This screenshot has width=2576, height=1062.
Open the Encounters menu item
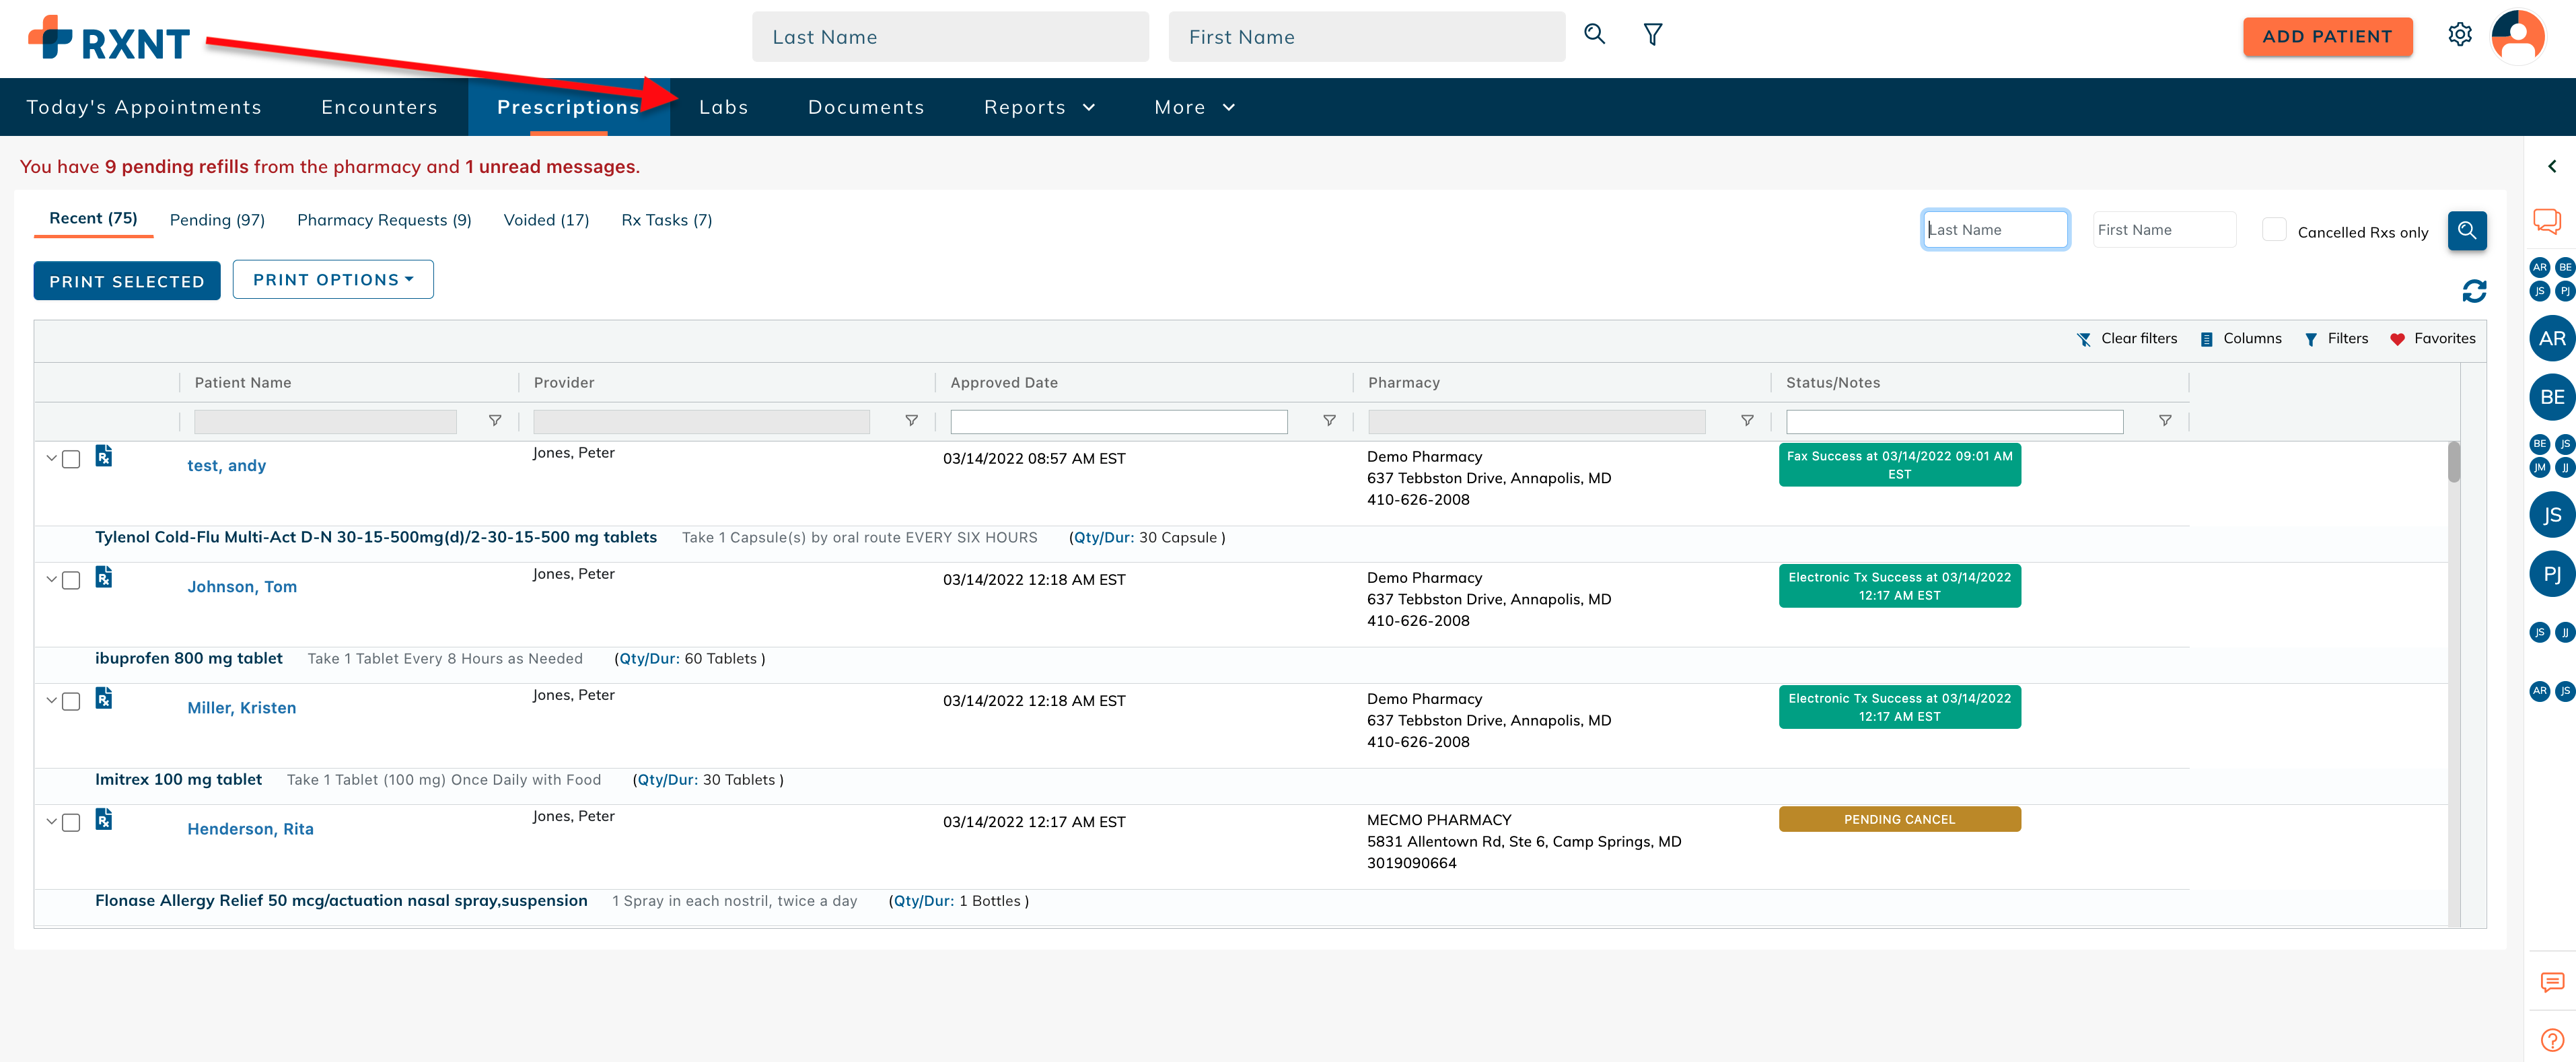379,107
